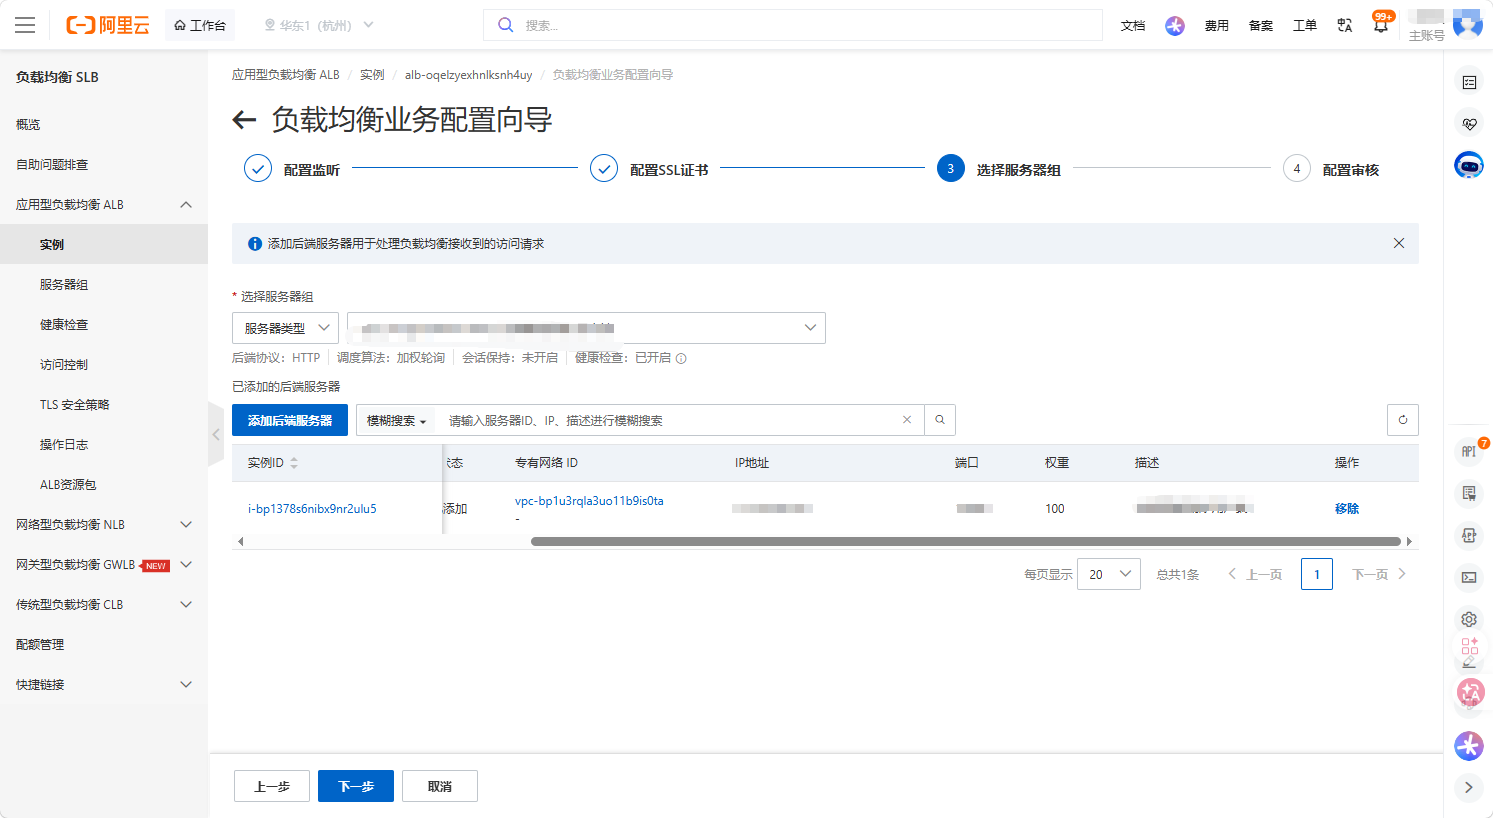This screenshot has width=1493, height=818.
Task: Click the 工作台 workbench button
Action: 200,25
